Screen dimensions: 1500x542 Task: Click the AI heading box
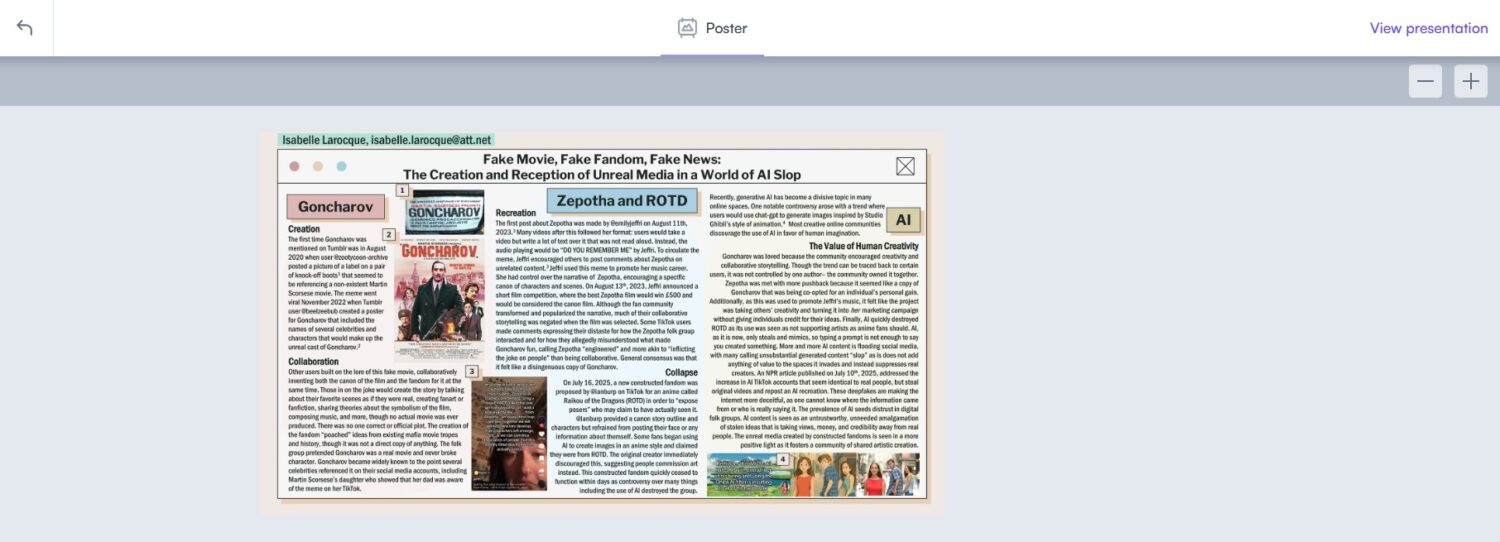pos(903,219)
